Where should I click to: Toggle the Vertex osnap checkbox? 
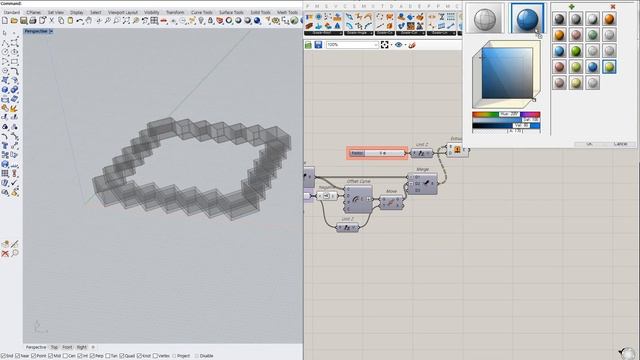(155, 356)
